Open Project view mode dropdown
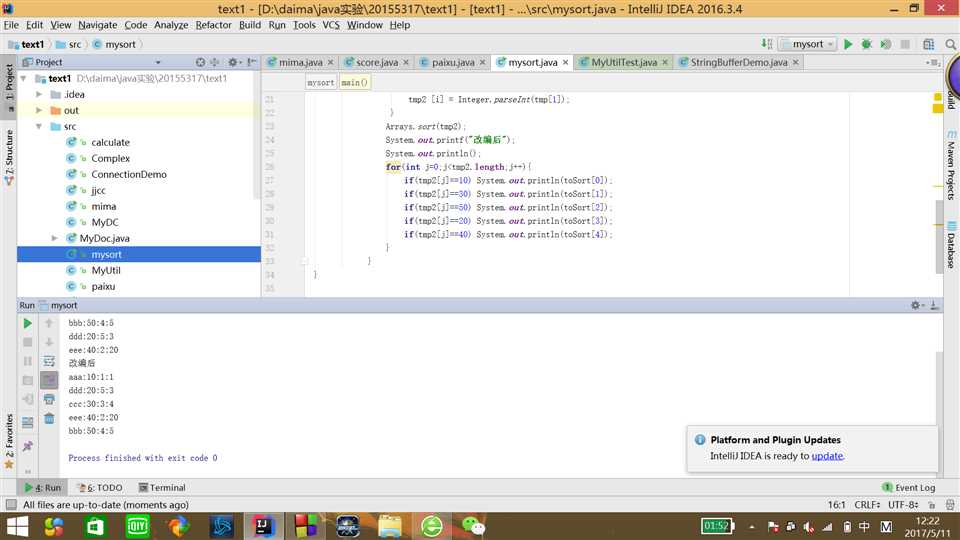 point(158,62)
